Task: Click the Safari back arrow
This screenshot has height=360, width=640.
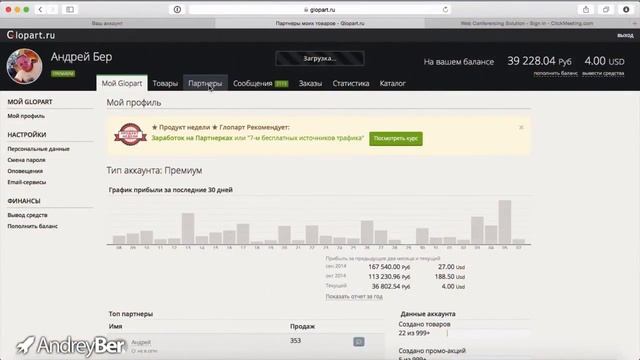Action: pyautogui.click(x=40, y=9)
